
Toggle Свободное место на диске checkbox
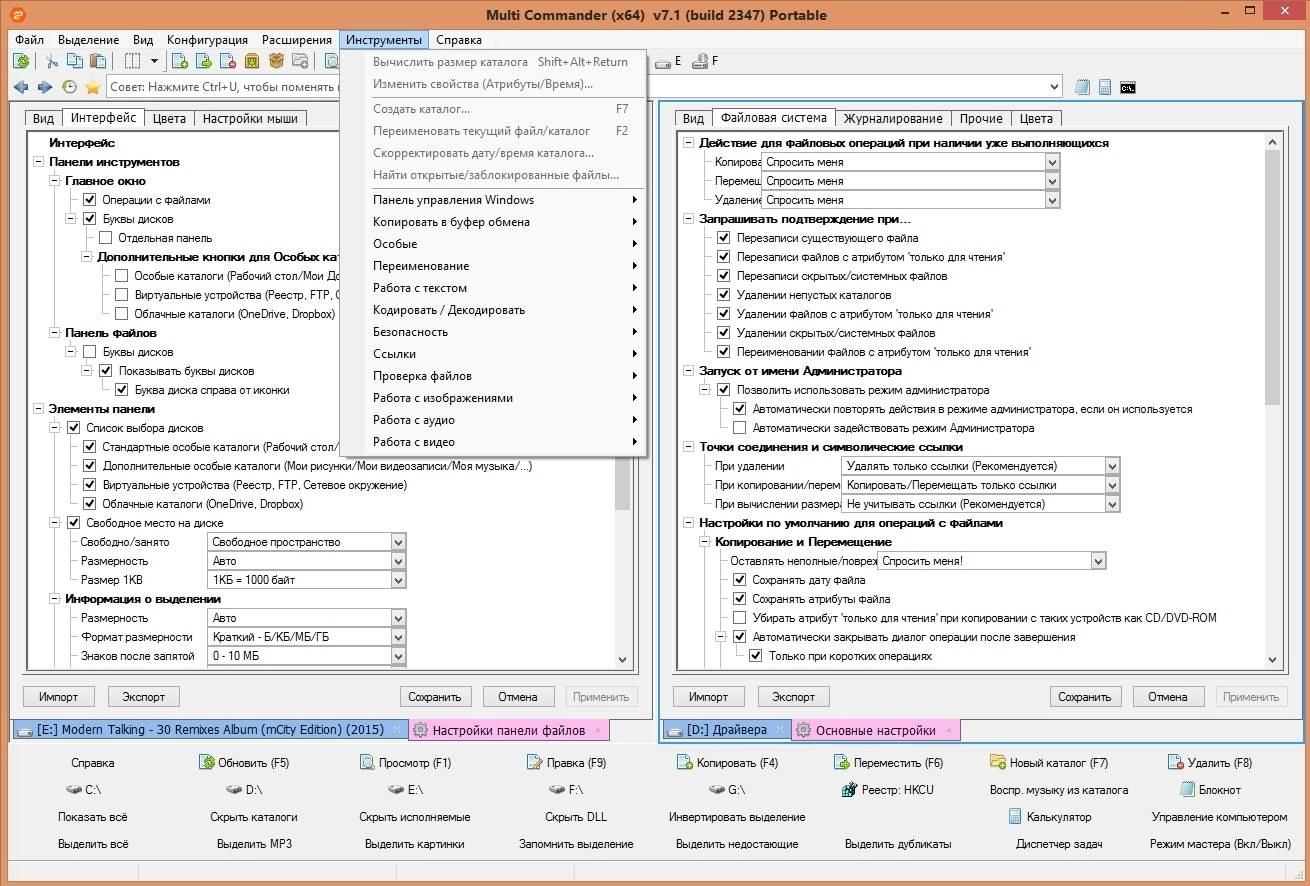tap(73, 523)
